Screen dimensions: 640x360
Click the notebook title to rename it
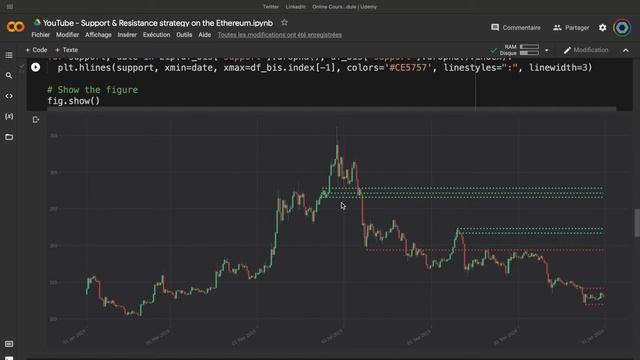158,23
